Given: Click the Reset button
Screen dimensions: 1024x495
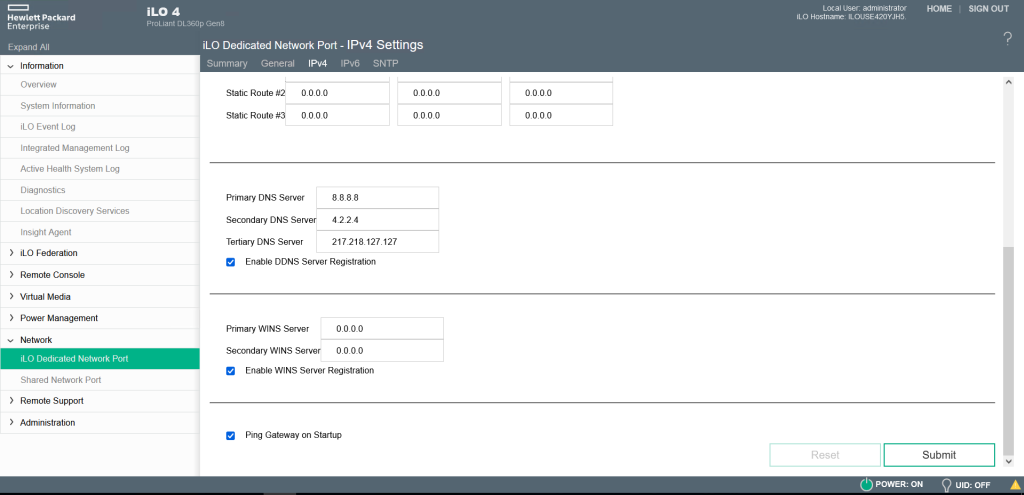Looking at the screenshot, I should 825,455.
